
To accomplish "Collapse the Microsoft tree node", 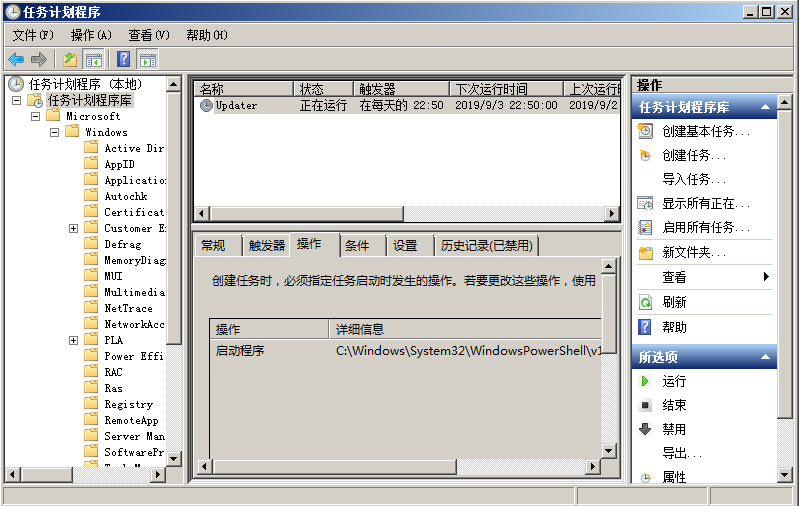I will (x=36, y=116).
